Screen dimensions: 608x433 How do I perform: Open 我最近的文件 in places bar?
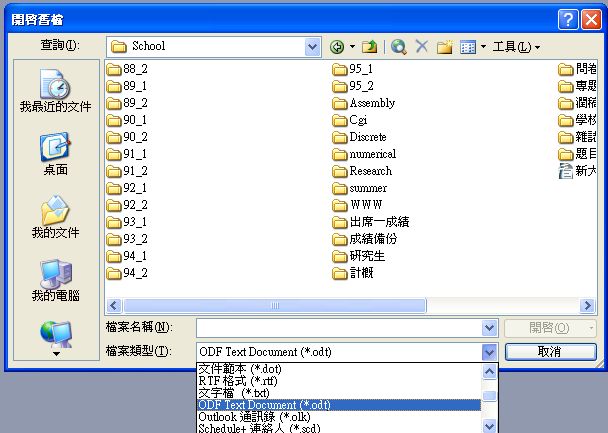click(55, 92)
